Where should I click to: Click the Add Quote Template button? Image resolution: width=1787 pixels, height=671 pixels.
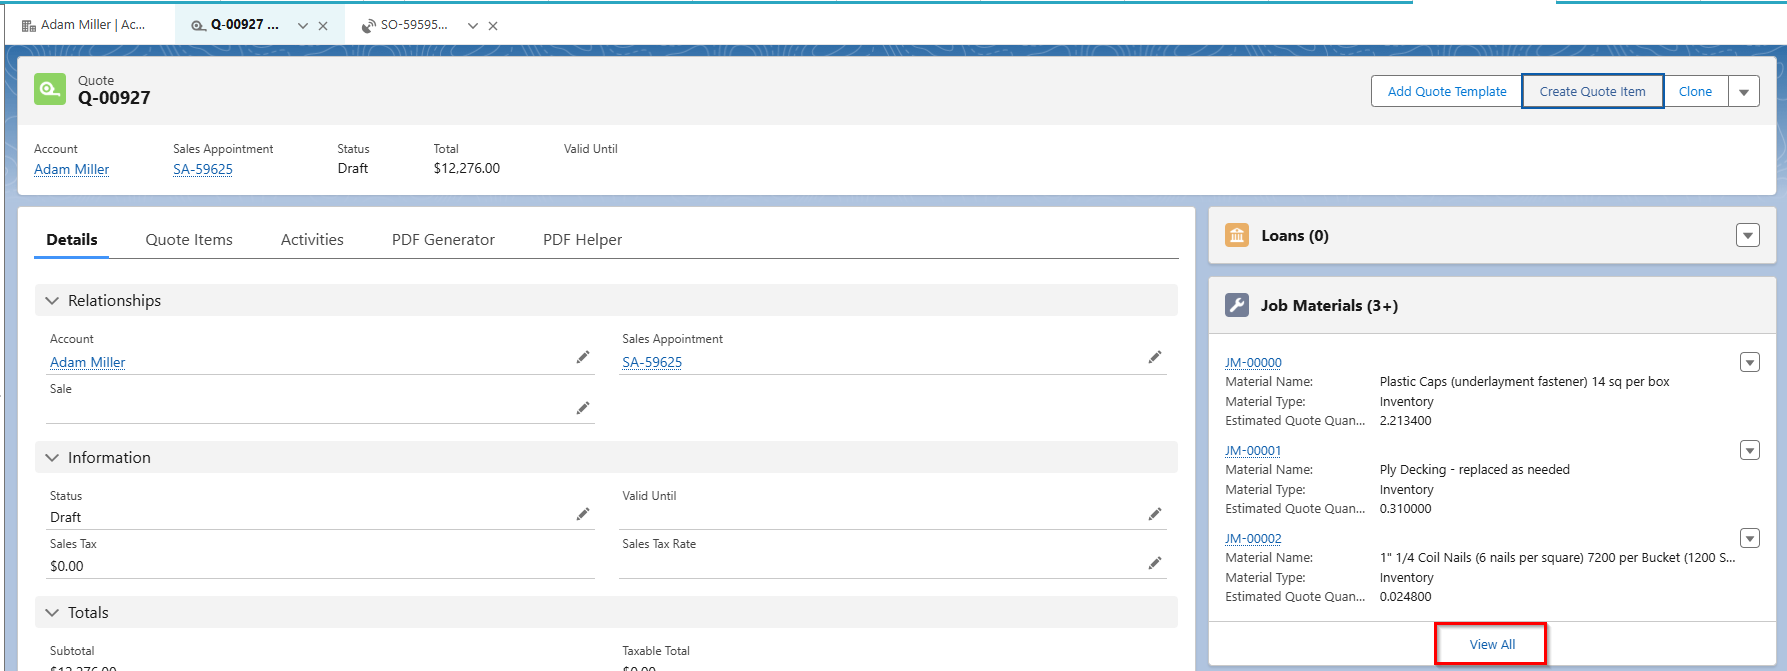(1447, 91)
